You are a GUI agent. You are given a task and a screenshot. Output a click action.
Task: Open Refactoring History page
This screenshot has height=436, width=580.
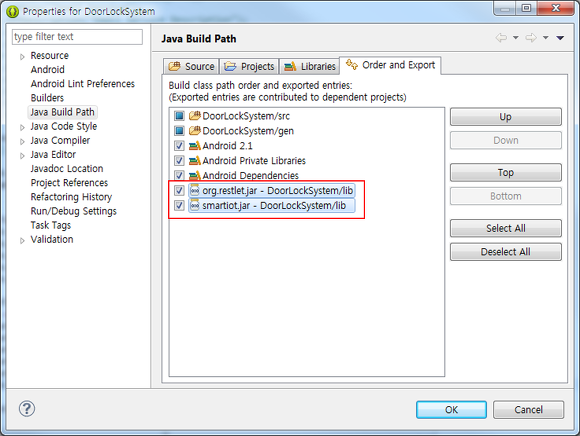[x=71, y=197]
